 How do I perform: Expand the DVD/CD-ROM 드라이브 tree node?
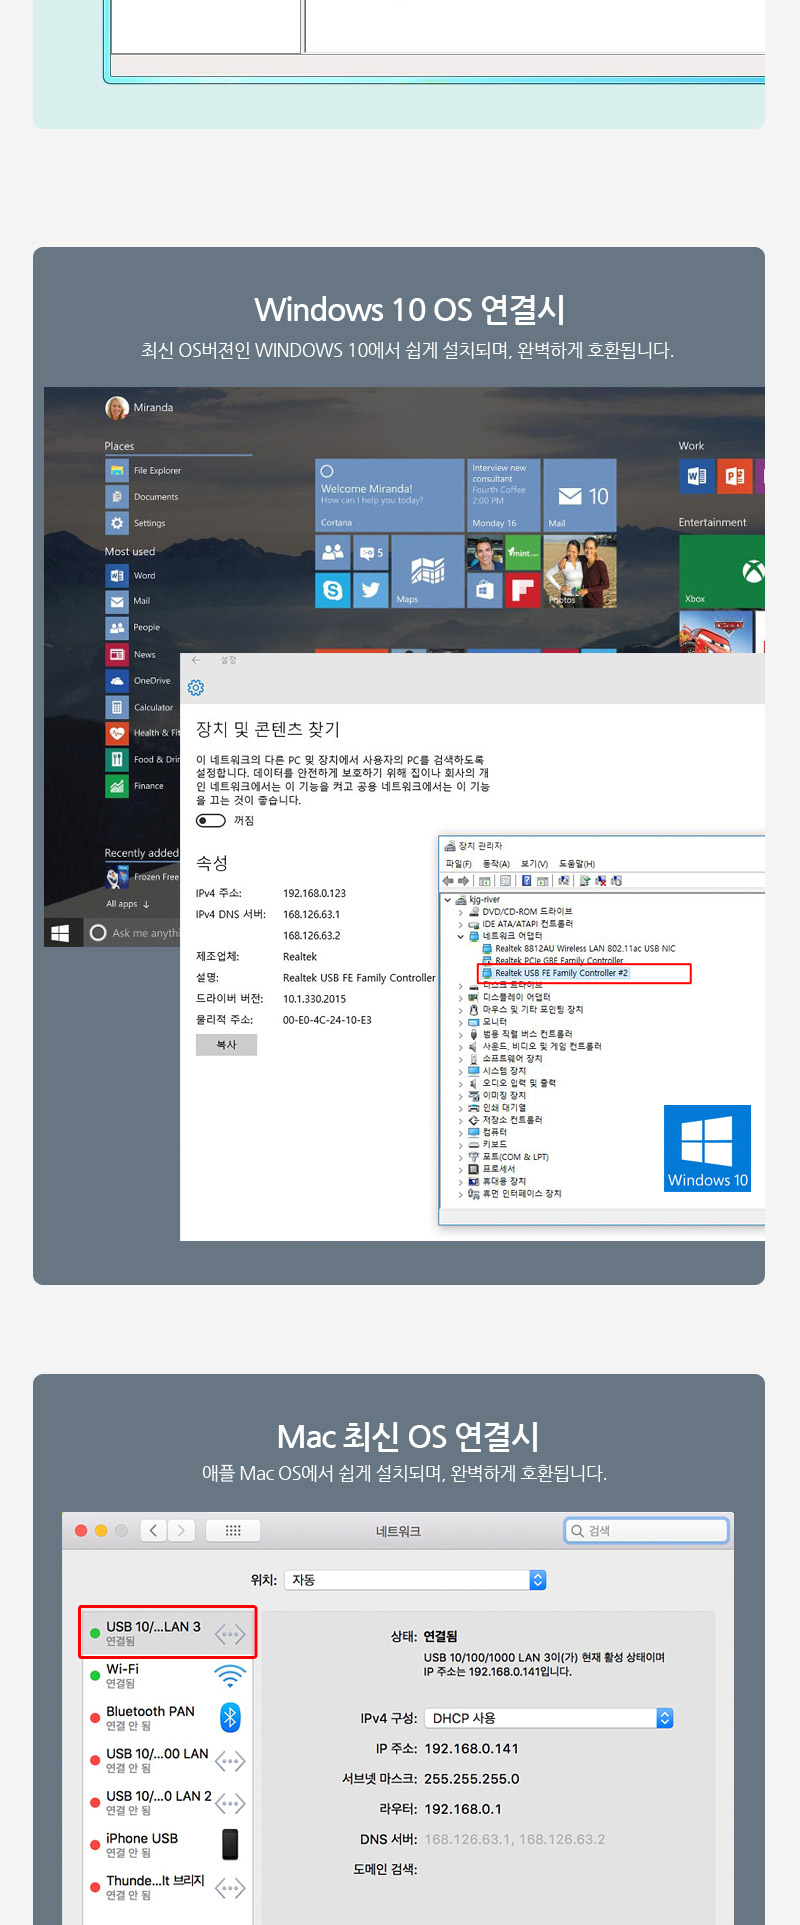pyautogui.click(x=461, y=912)
